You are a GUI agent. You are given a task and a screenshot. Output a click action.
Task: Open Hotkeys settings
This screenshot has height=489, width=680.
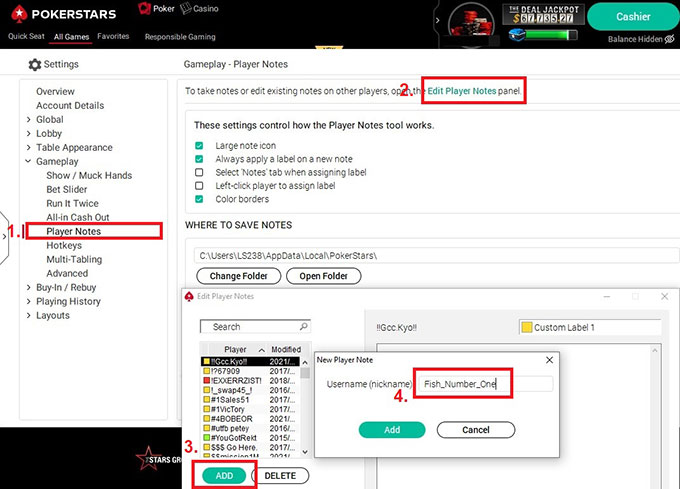64,245
